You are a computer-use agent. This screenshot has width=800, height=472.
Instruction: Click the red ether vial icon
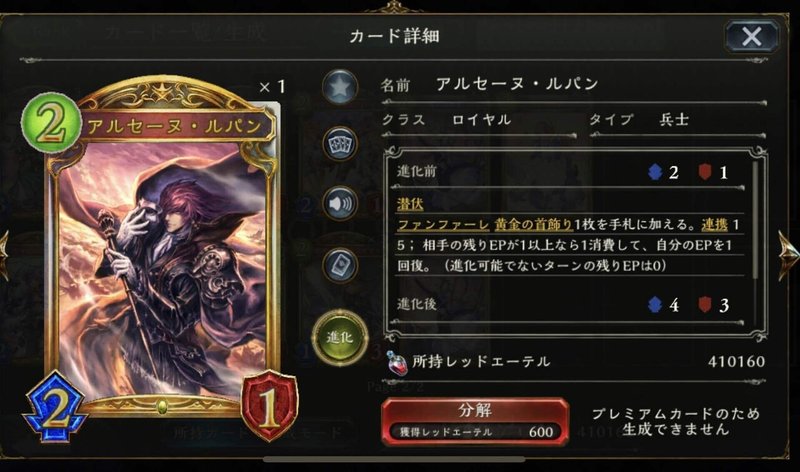click(x=396, y=363)
